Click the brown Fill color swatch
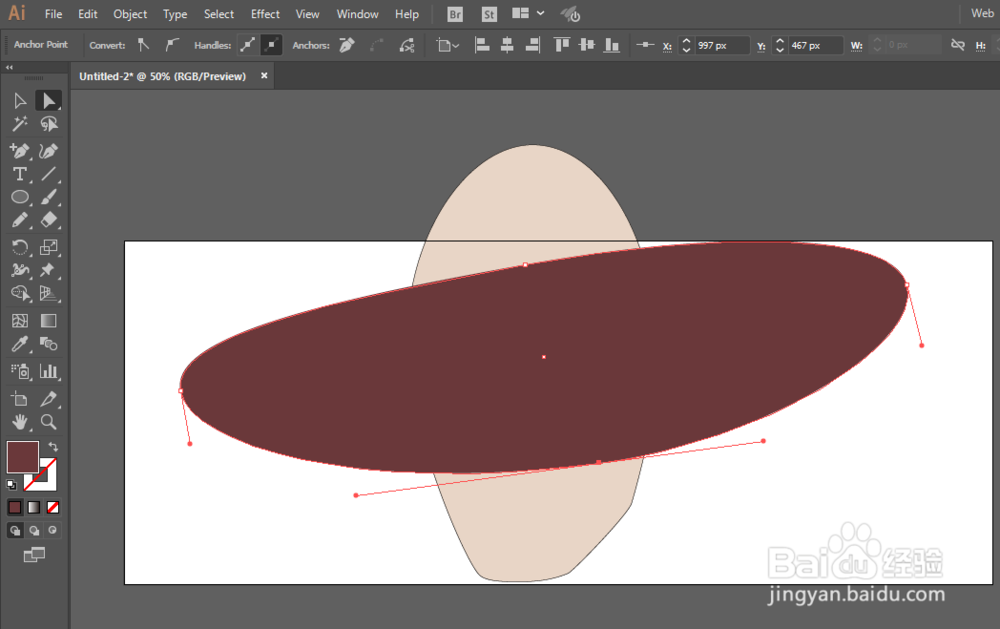1000x629 pixels. pyautogui.click(x=23, y=457)
